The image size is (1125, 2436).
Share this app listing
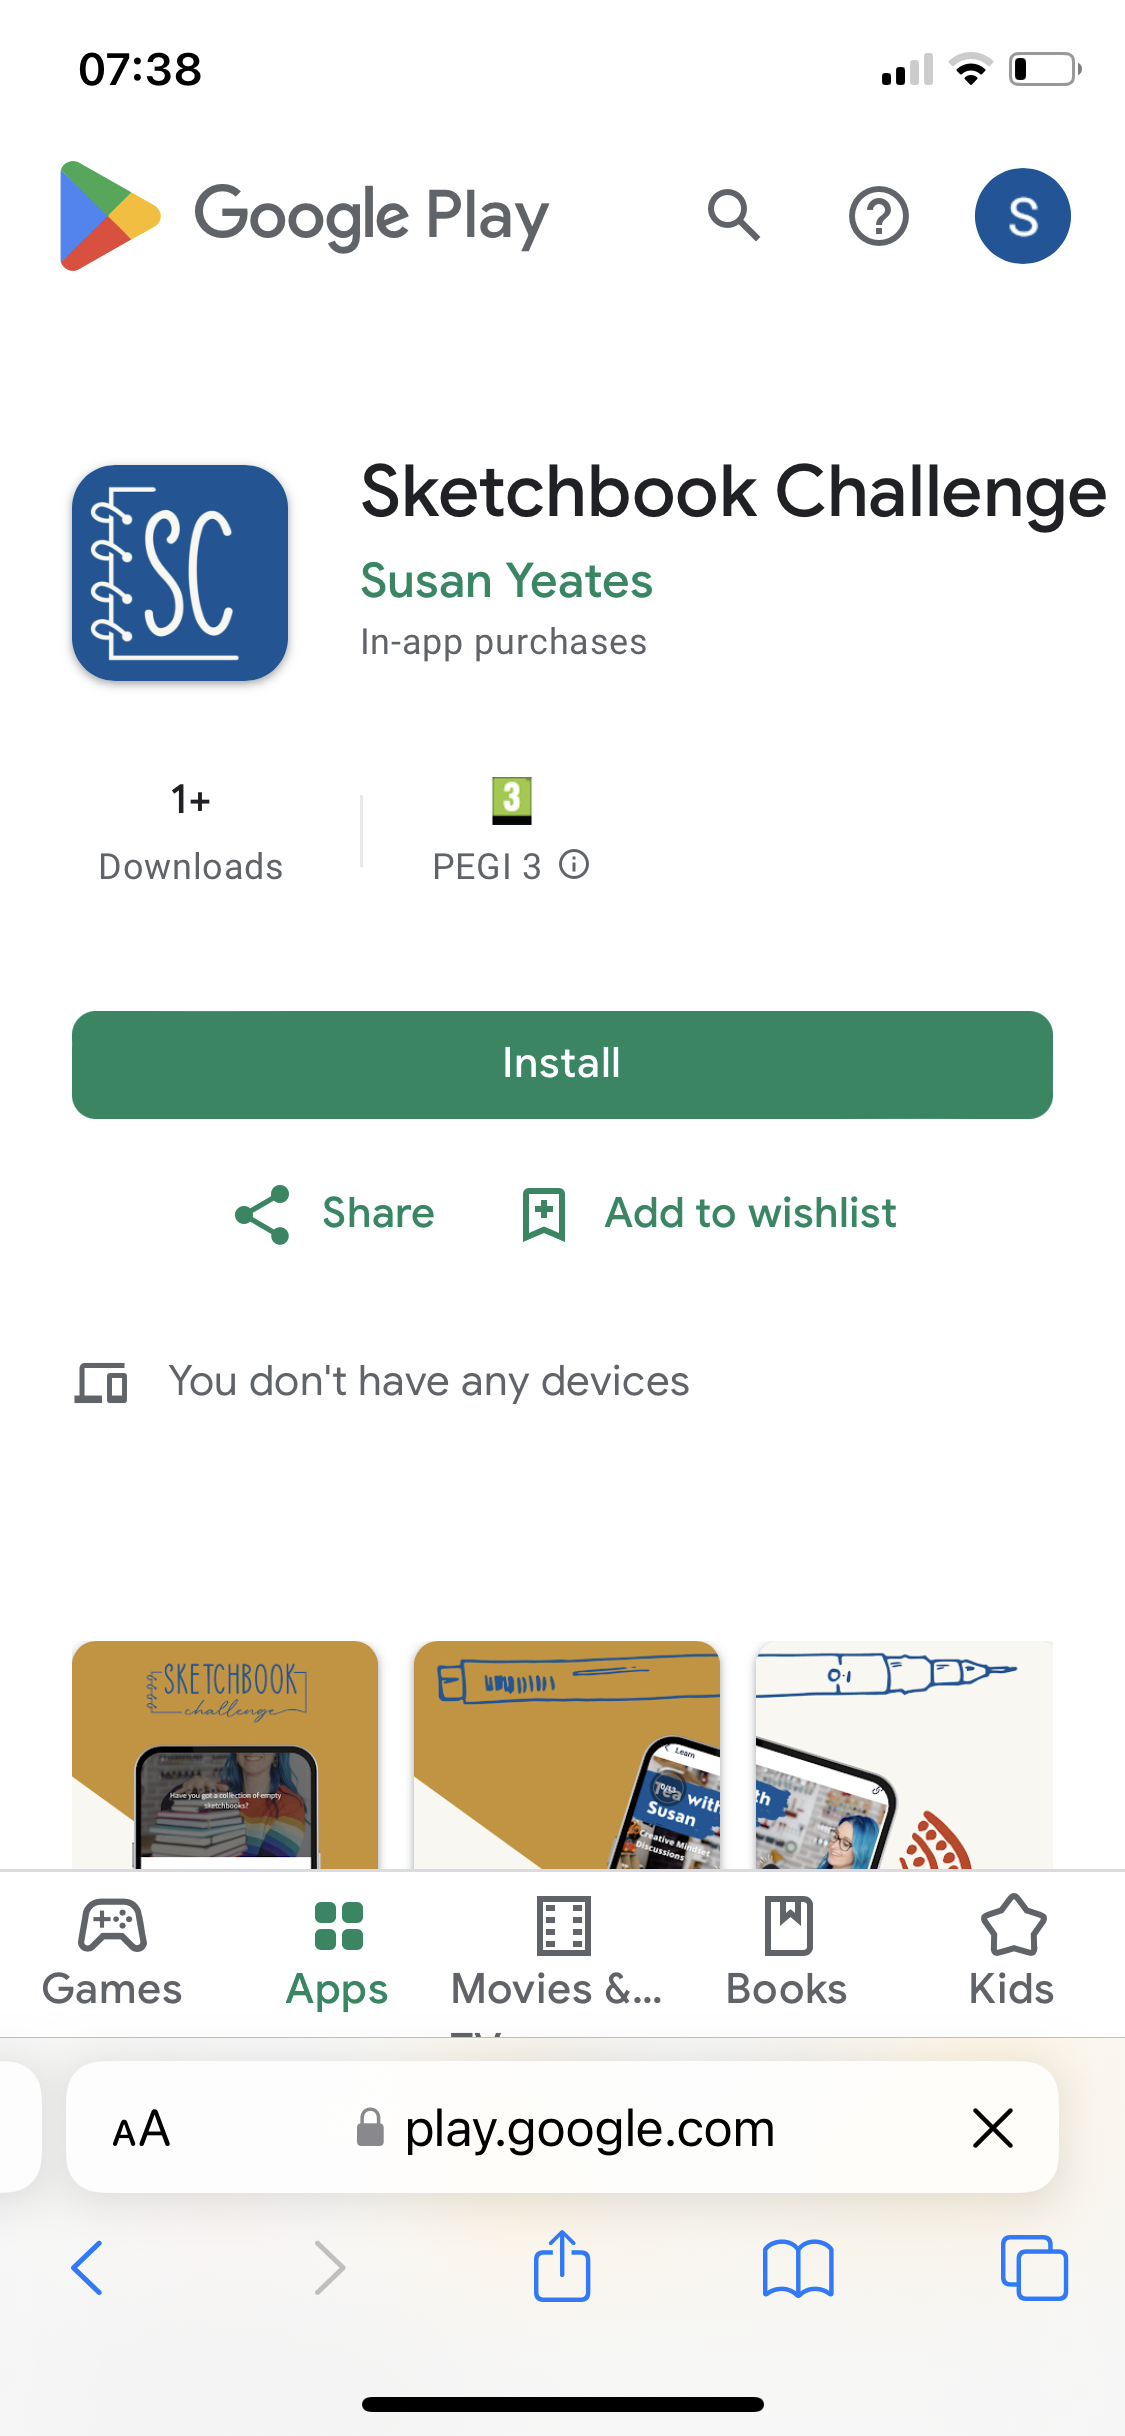point(334,1214)
